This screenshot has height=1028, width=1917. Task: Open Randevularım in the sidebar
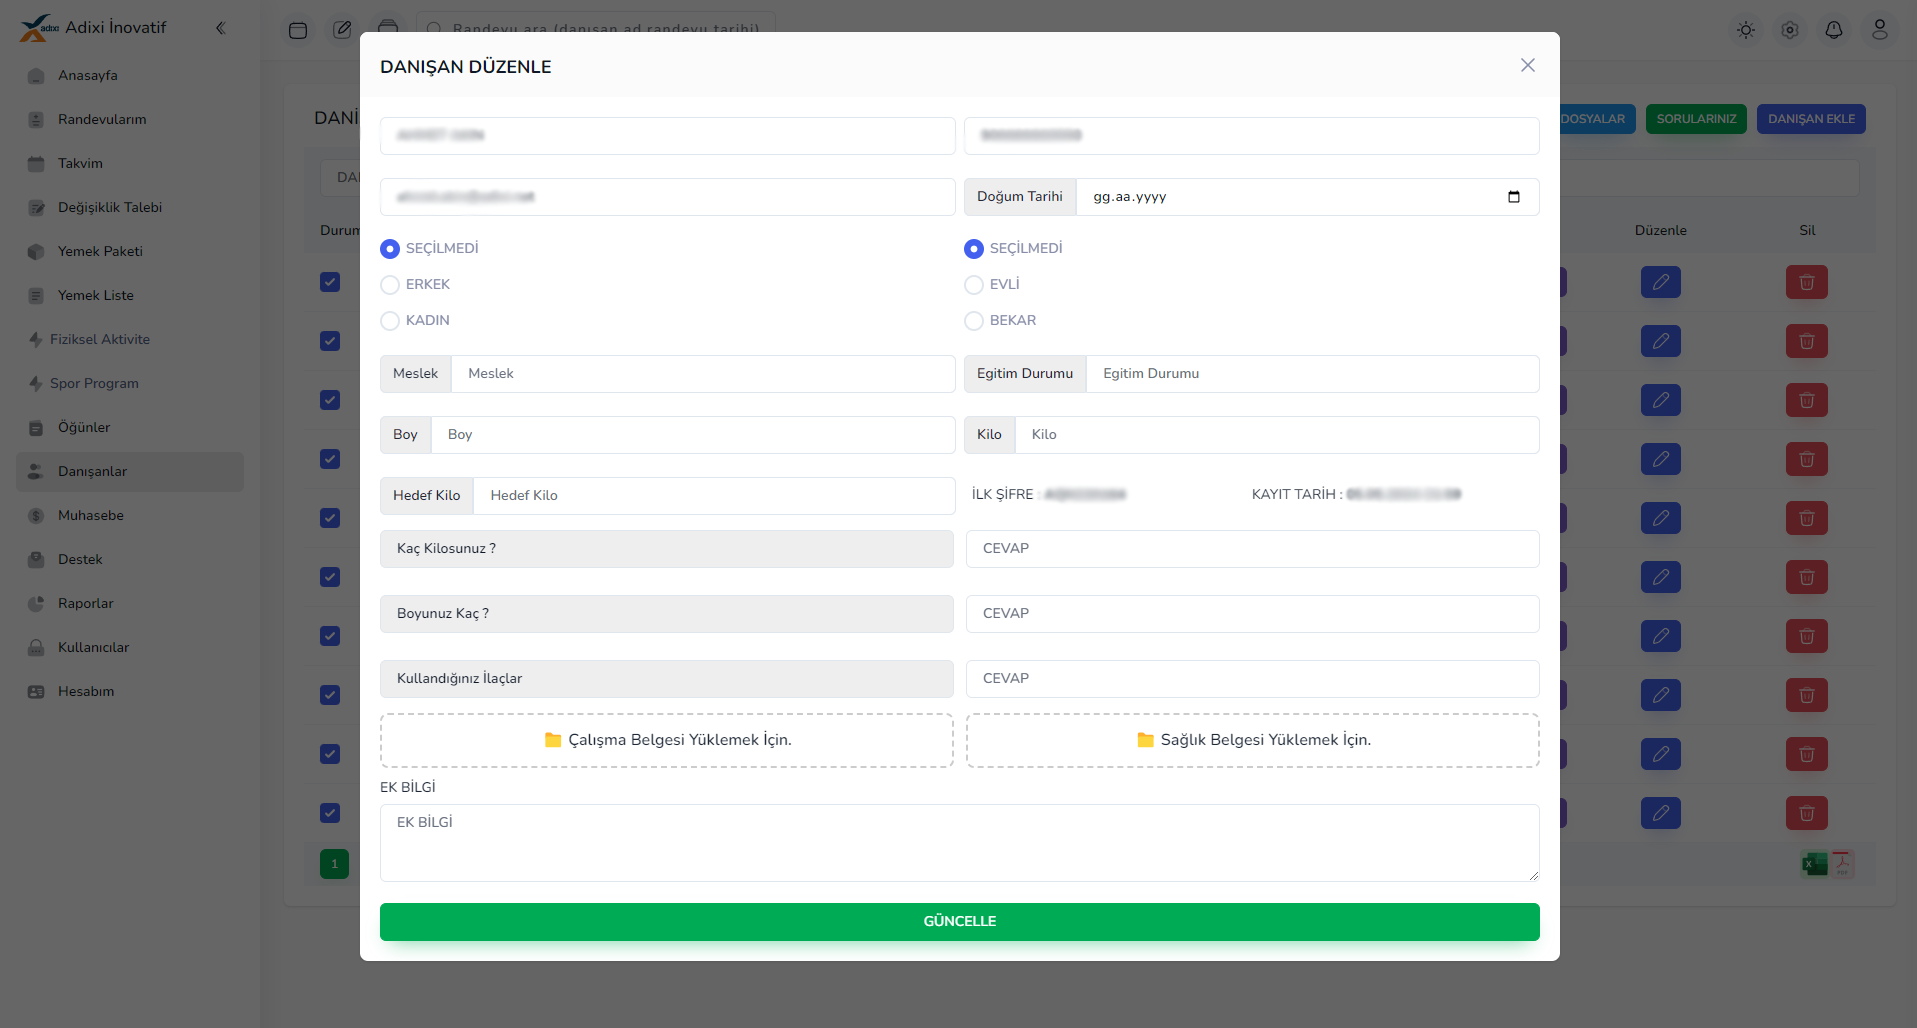(x=130, y=120)
